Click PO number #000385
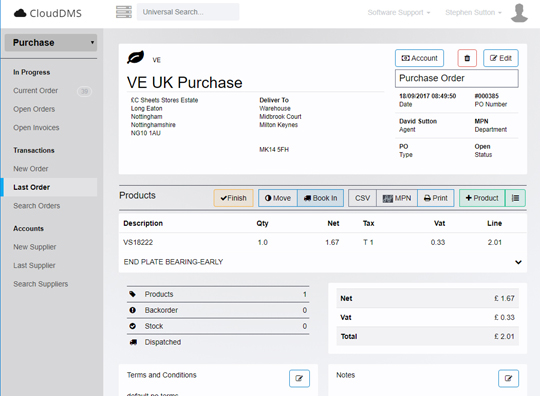 [x=486, y=96]
